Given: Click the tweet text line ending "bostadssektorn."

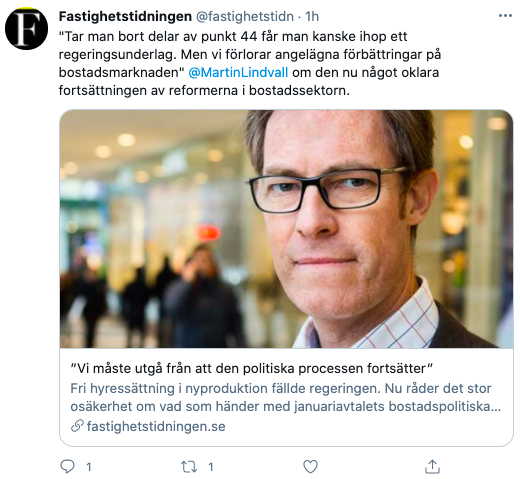Looking at the screenshot, I should point(204,90).
